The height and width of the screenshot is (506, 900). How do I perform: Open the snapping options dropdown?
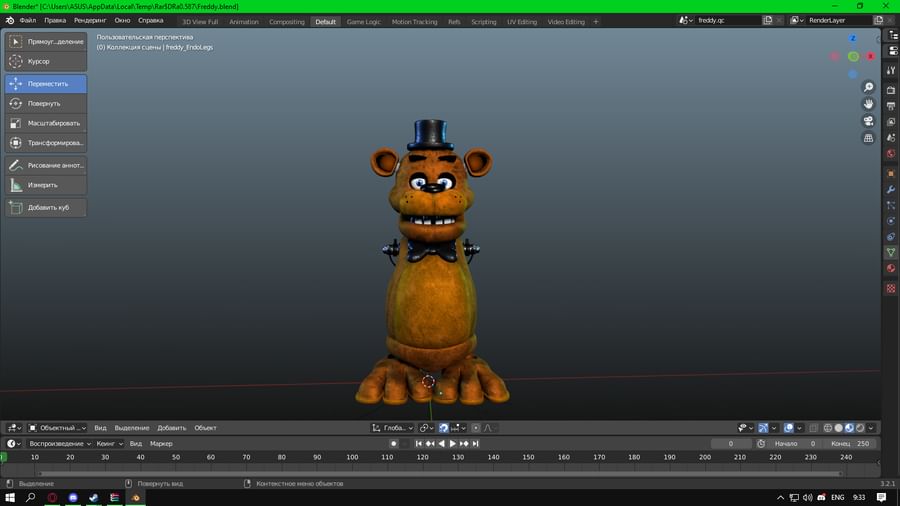(458, 428)
